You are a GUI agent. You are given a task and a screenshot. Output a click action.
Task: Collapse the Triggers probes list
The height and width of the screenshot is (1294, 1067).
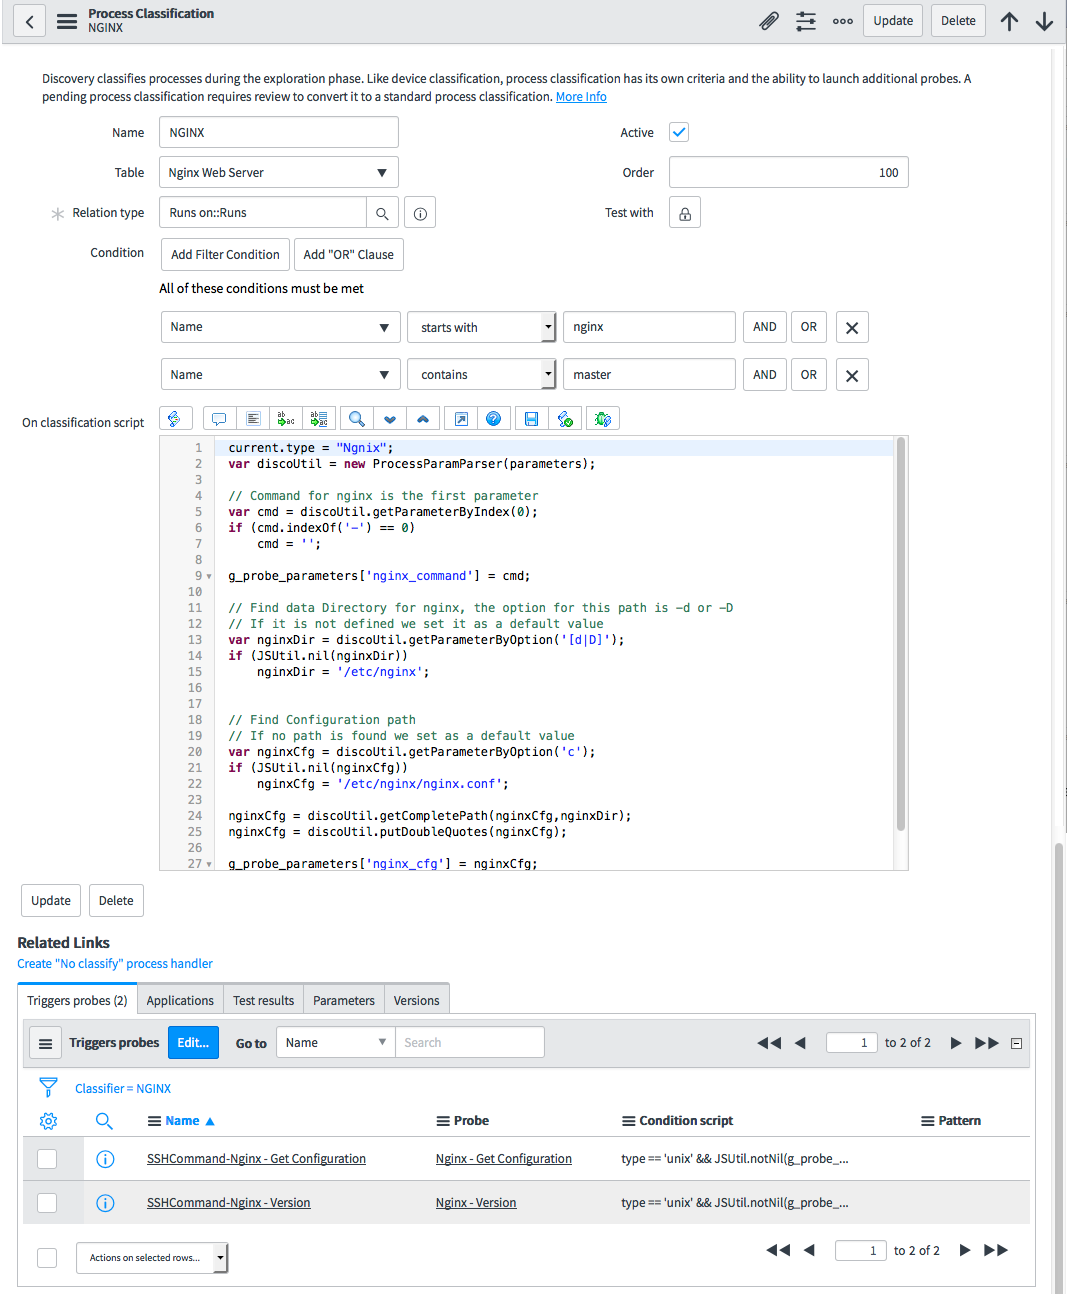tap(1016, 1043)
